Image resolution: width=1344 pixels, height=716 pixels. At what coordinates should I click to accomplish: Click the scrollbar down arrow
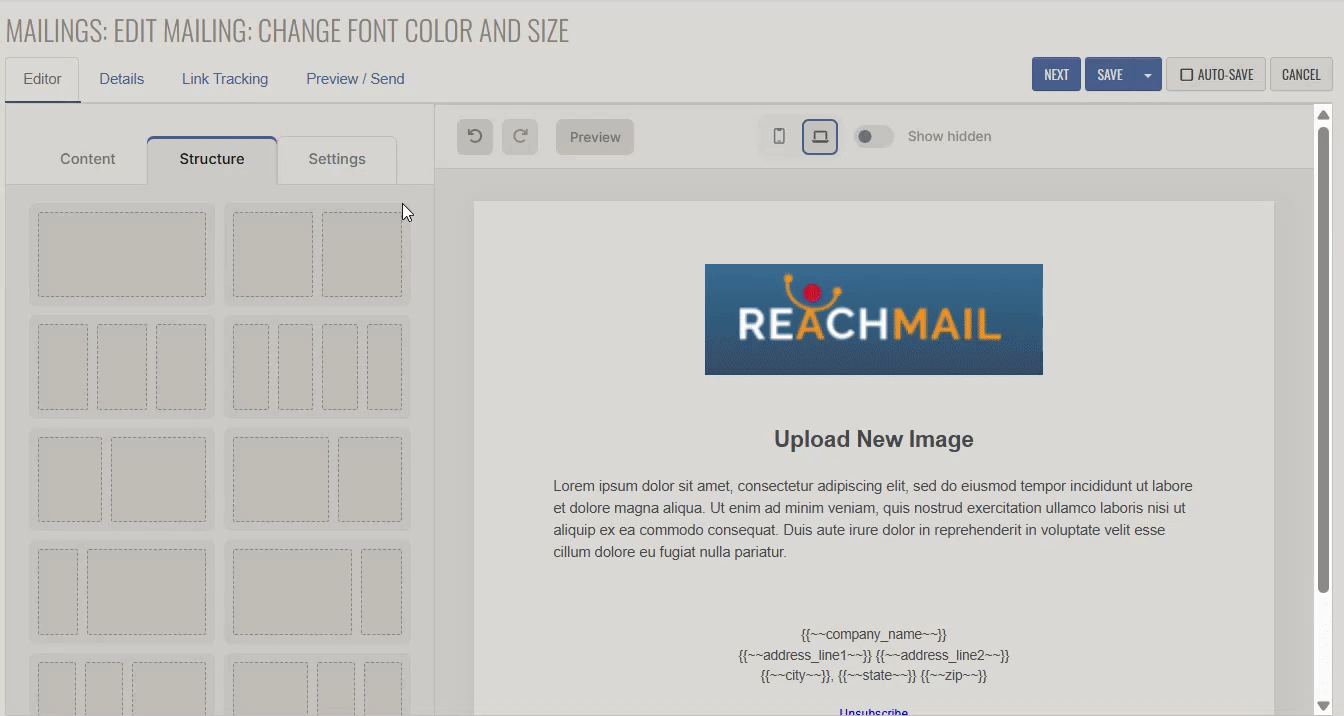coord(1323,706)
